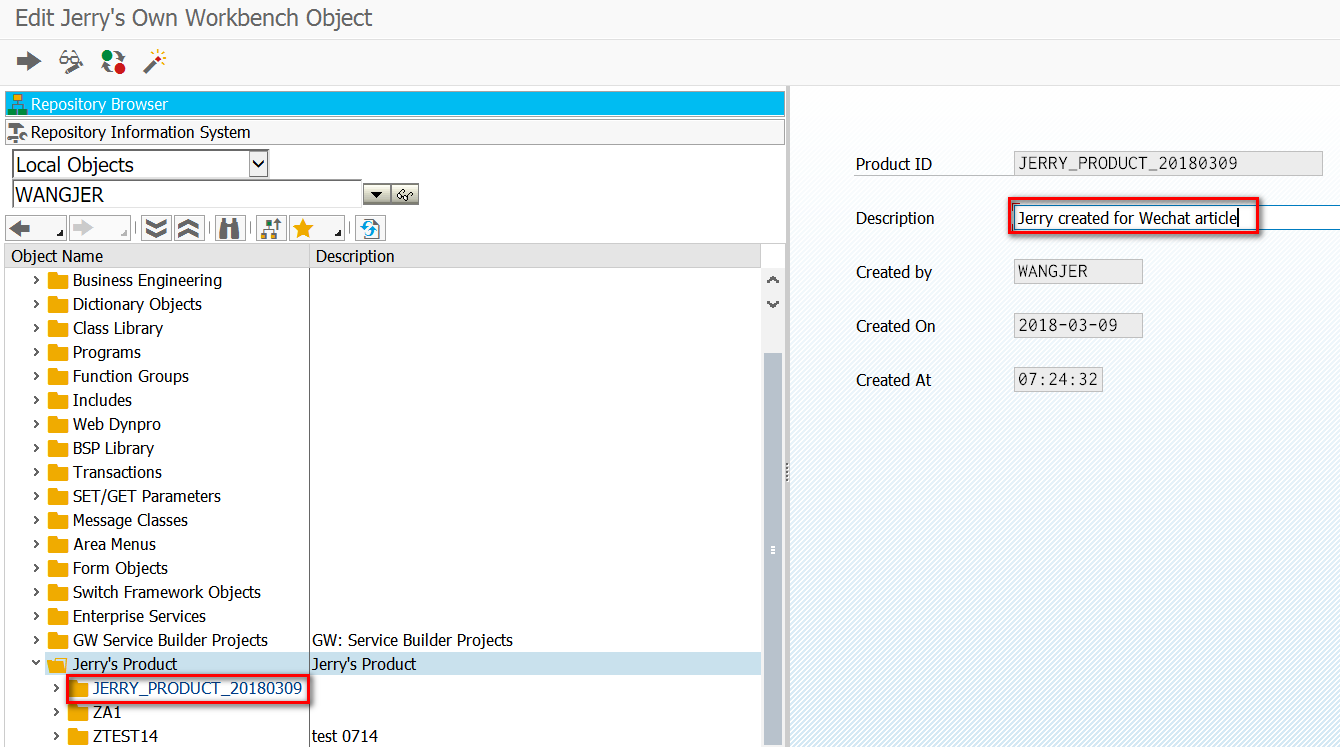The height and width of the screenshot is (747, 1340).
Task: Click the WANGJER user name input field
Action: tap(186, 194)
